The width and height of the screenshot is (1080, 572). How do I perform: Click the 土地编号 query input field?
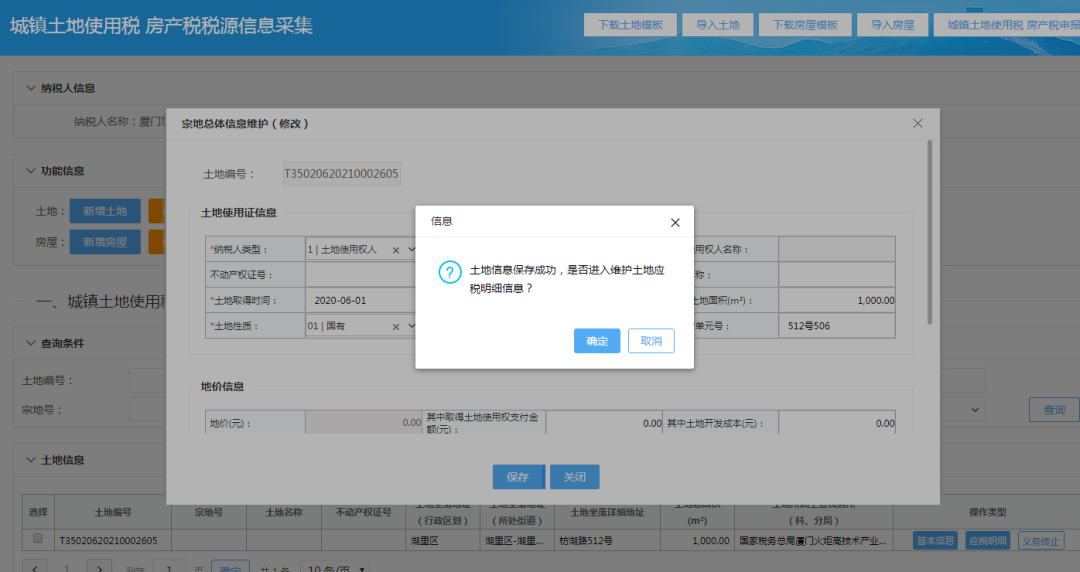point(147,380)
